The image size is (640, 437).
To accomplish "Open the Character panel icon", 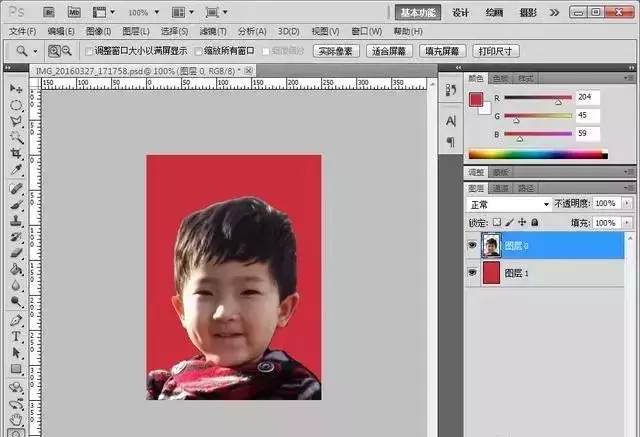I will coord(451,121).
